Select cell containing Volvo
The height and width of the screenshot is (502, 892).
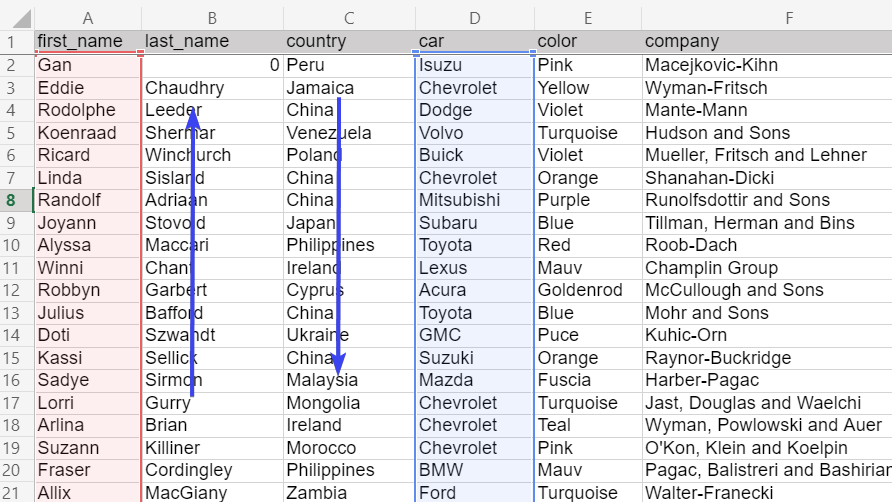475,133
